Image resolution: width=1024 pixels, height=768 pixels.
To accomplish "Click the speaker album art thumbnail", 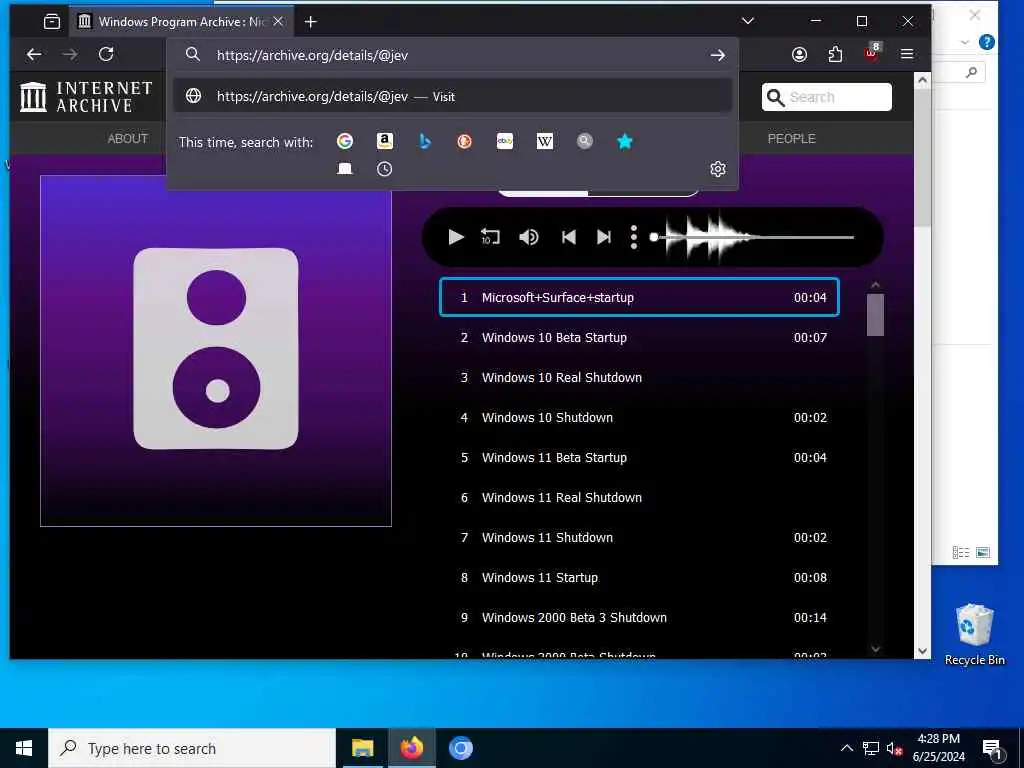I will point(216,351).
